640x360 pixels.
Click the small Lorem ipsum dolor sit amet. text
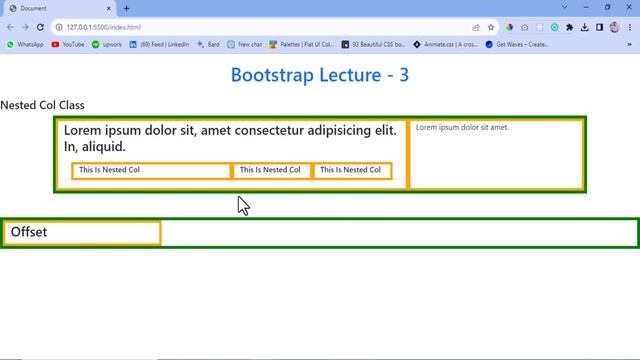[462, 127]
